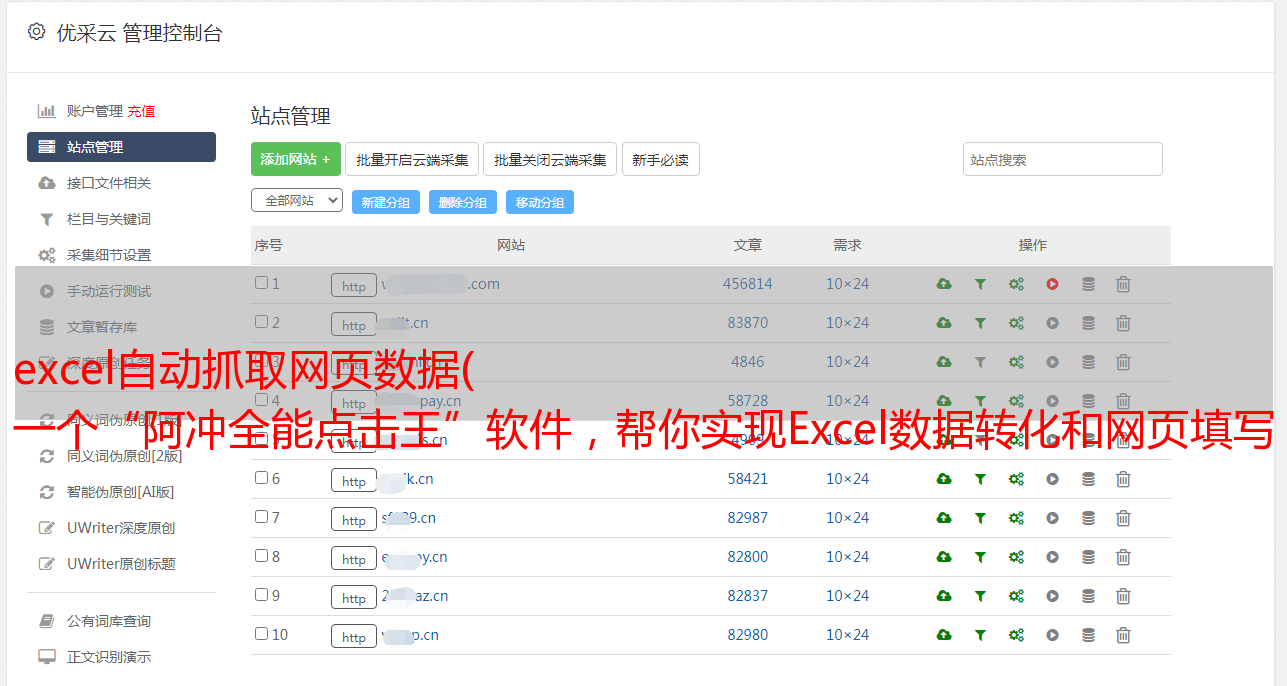Click the red 充值 link
This screenshot has width=1287, height=686.
point(141,111)
